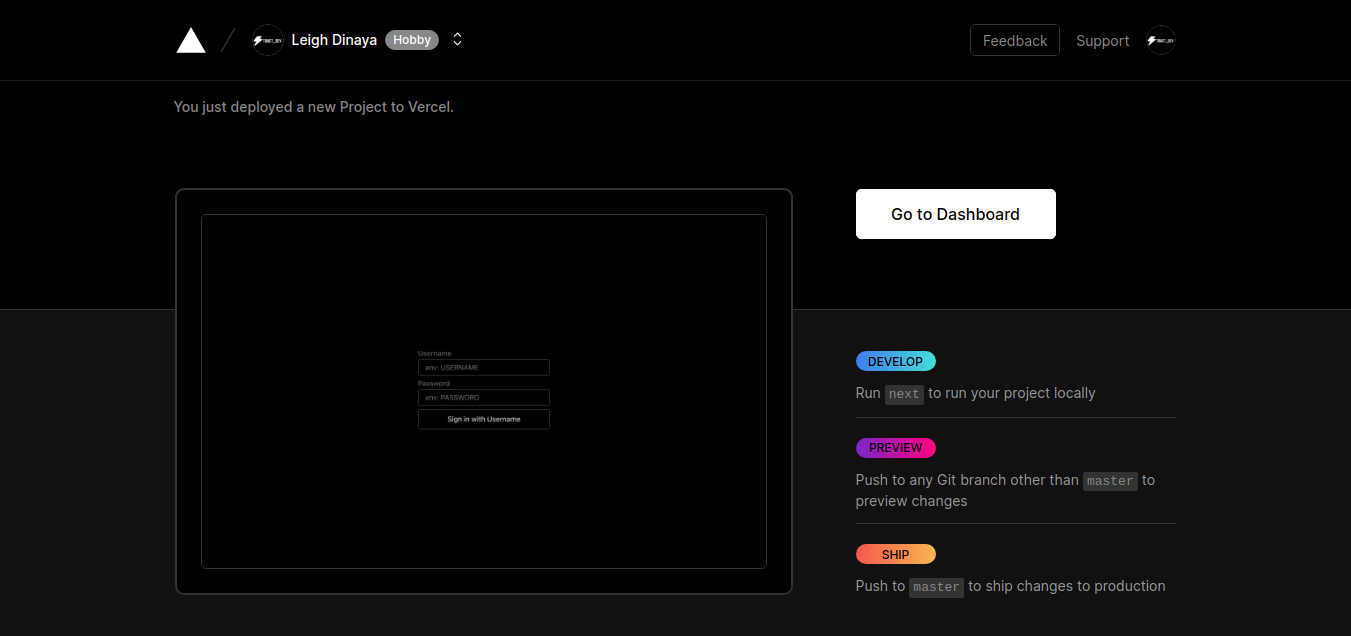Click the PREVIEW gradient badge

pos(896,448)
